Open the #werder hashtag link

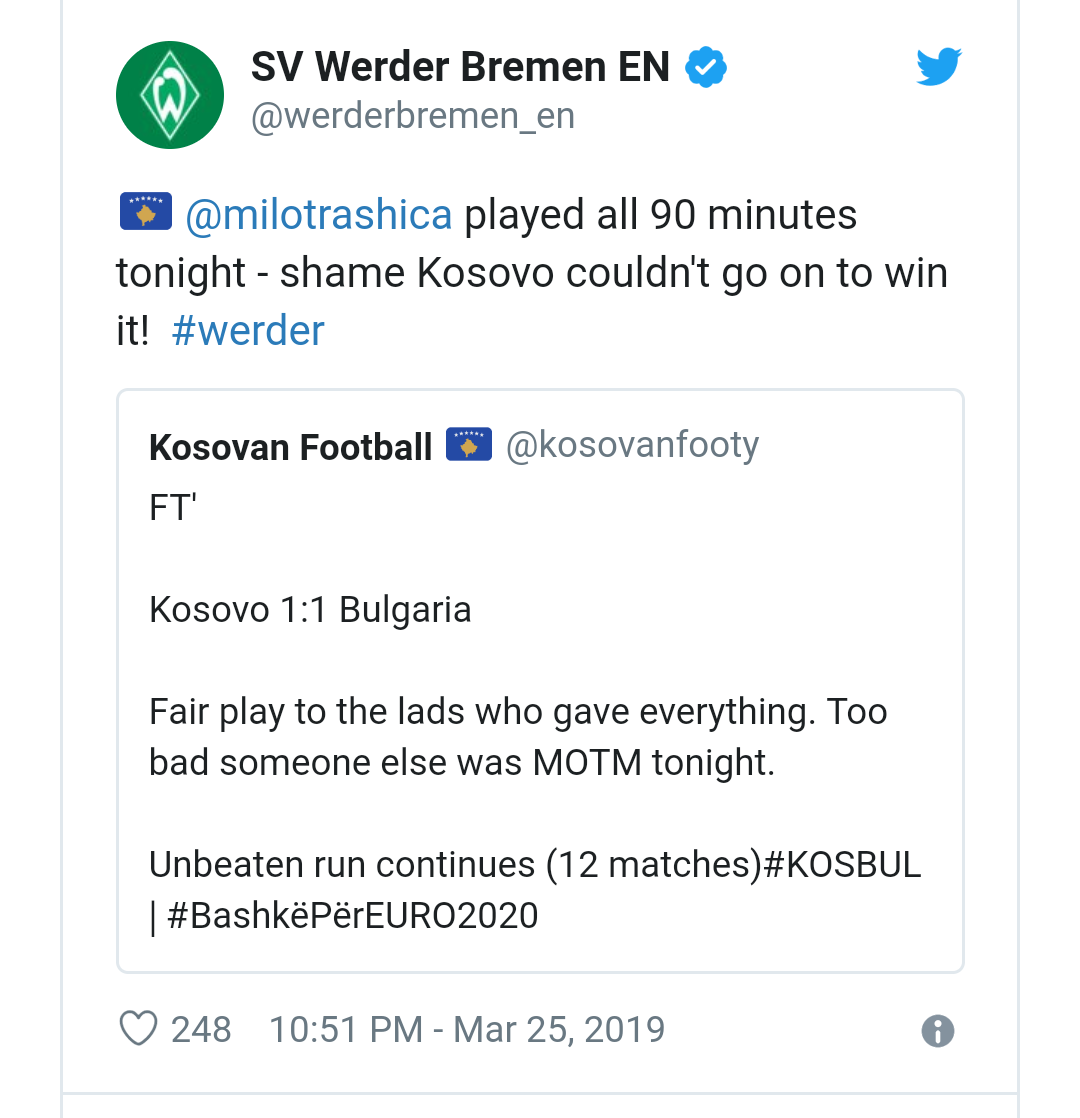coord(248,331)
